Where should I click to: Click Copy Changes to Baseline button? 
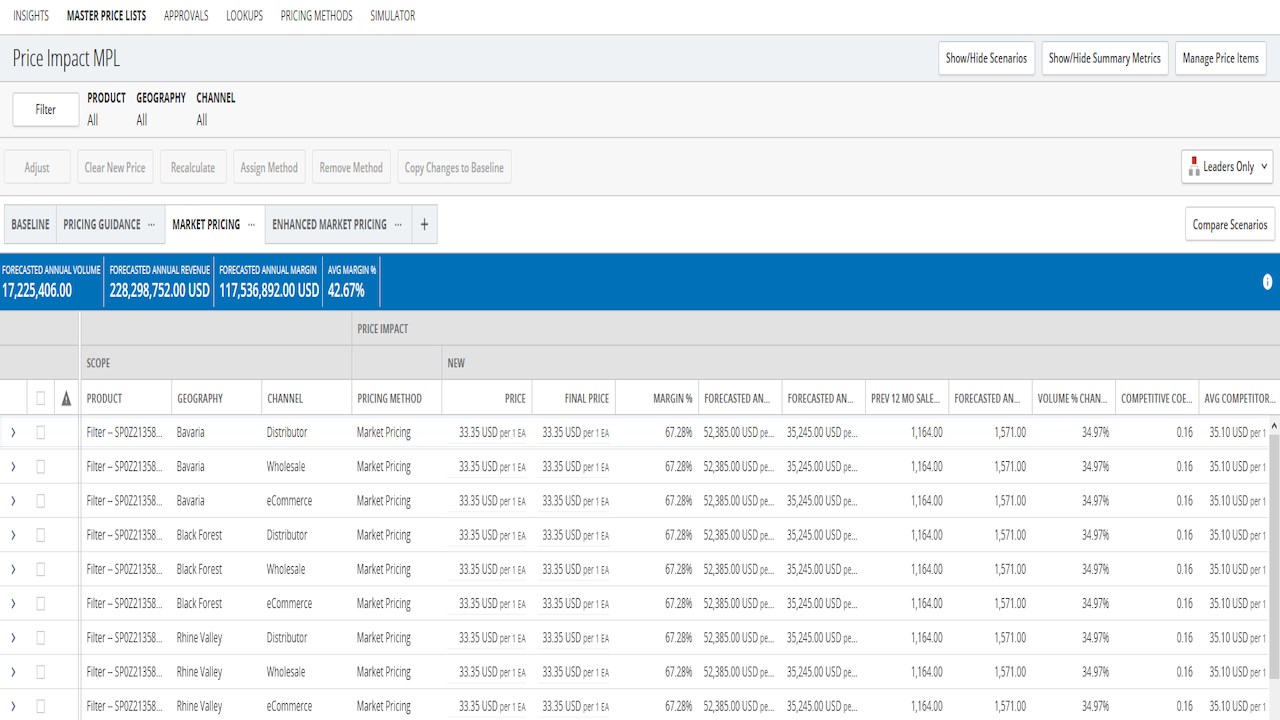(x=454, y=168)
